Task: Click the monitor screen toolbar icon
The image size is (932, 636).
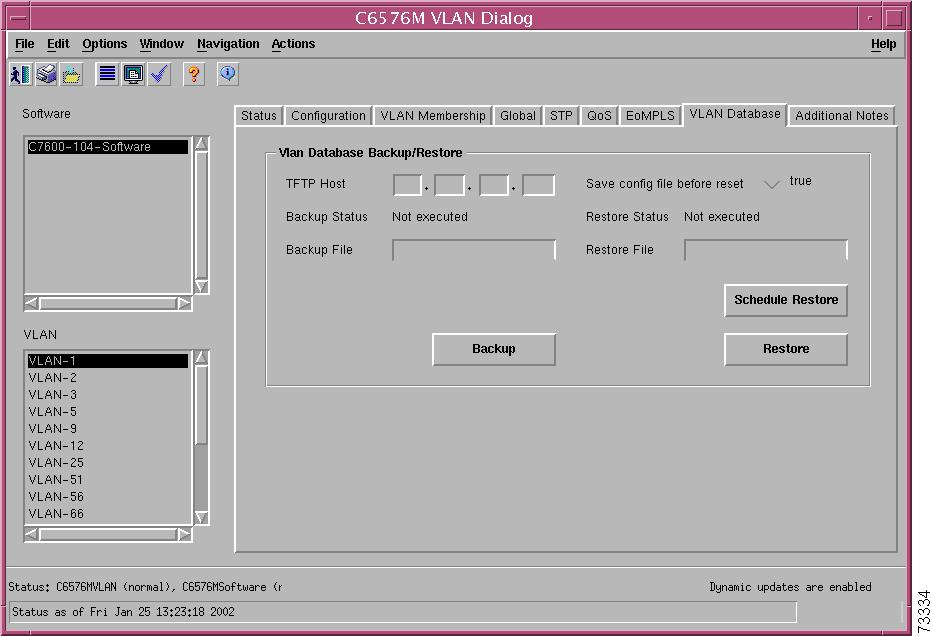Action: click(133, 74)
